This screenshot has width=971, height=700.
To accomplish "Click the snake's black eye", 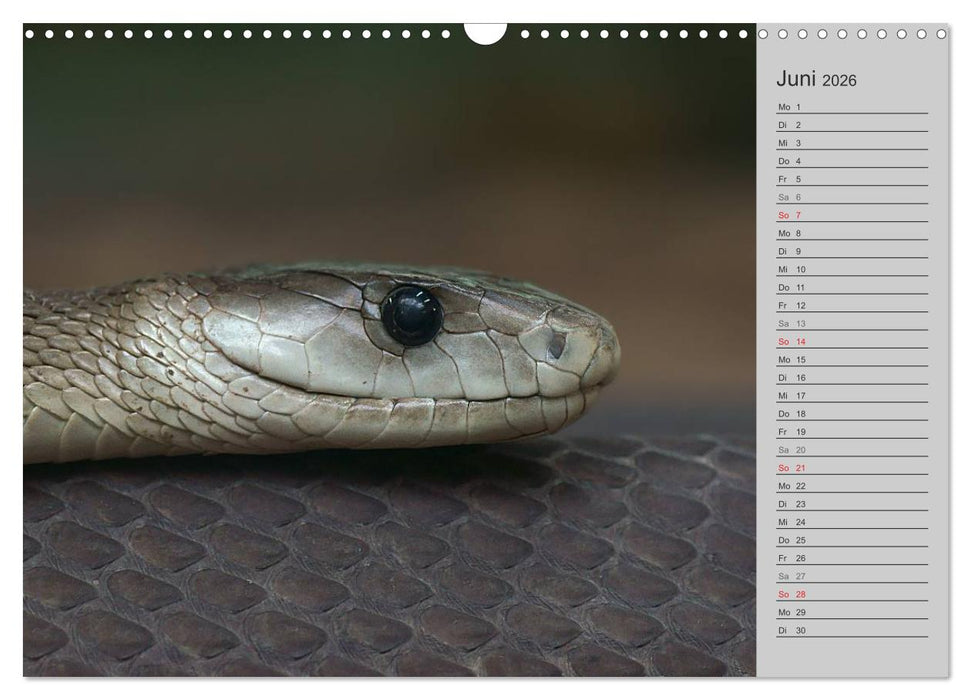I will tap(411, 316).
